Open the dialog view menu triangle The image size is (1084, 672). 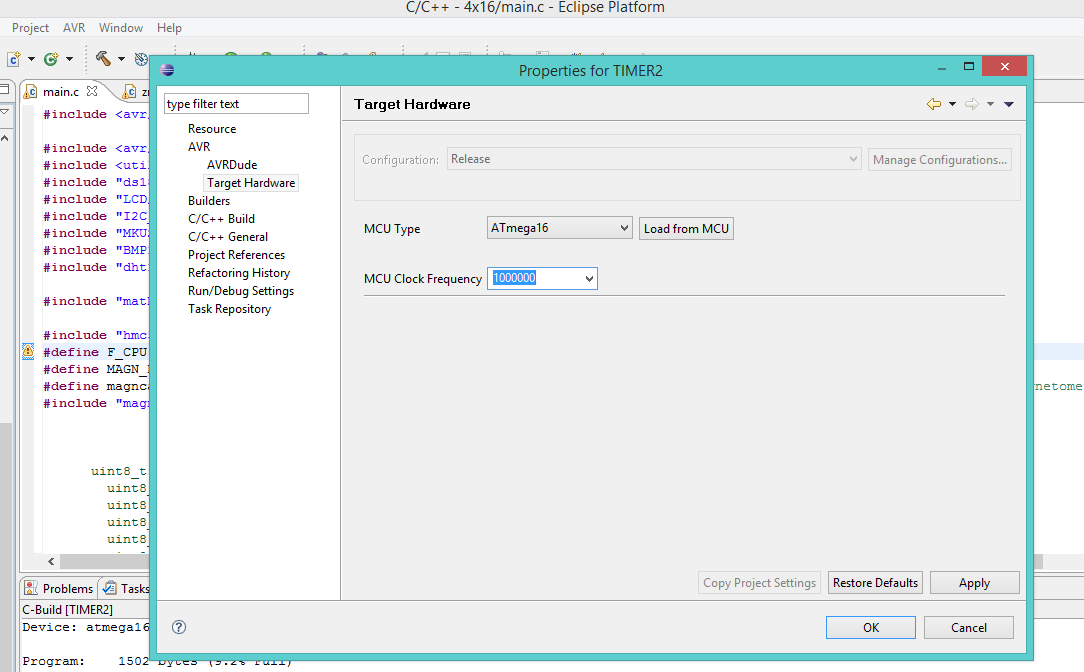point(1009,104)
